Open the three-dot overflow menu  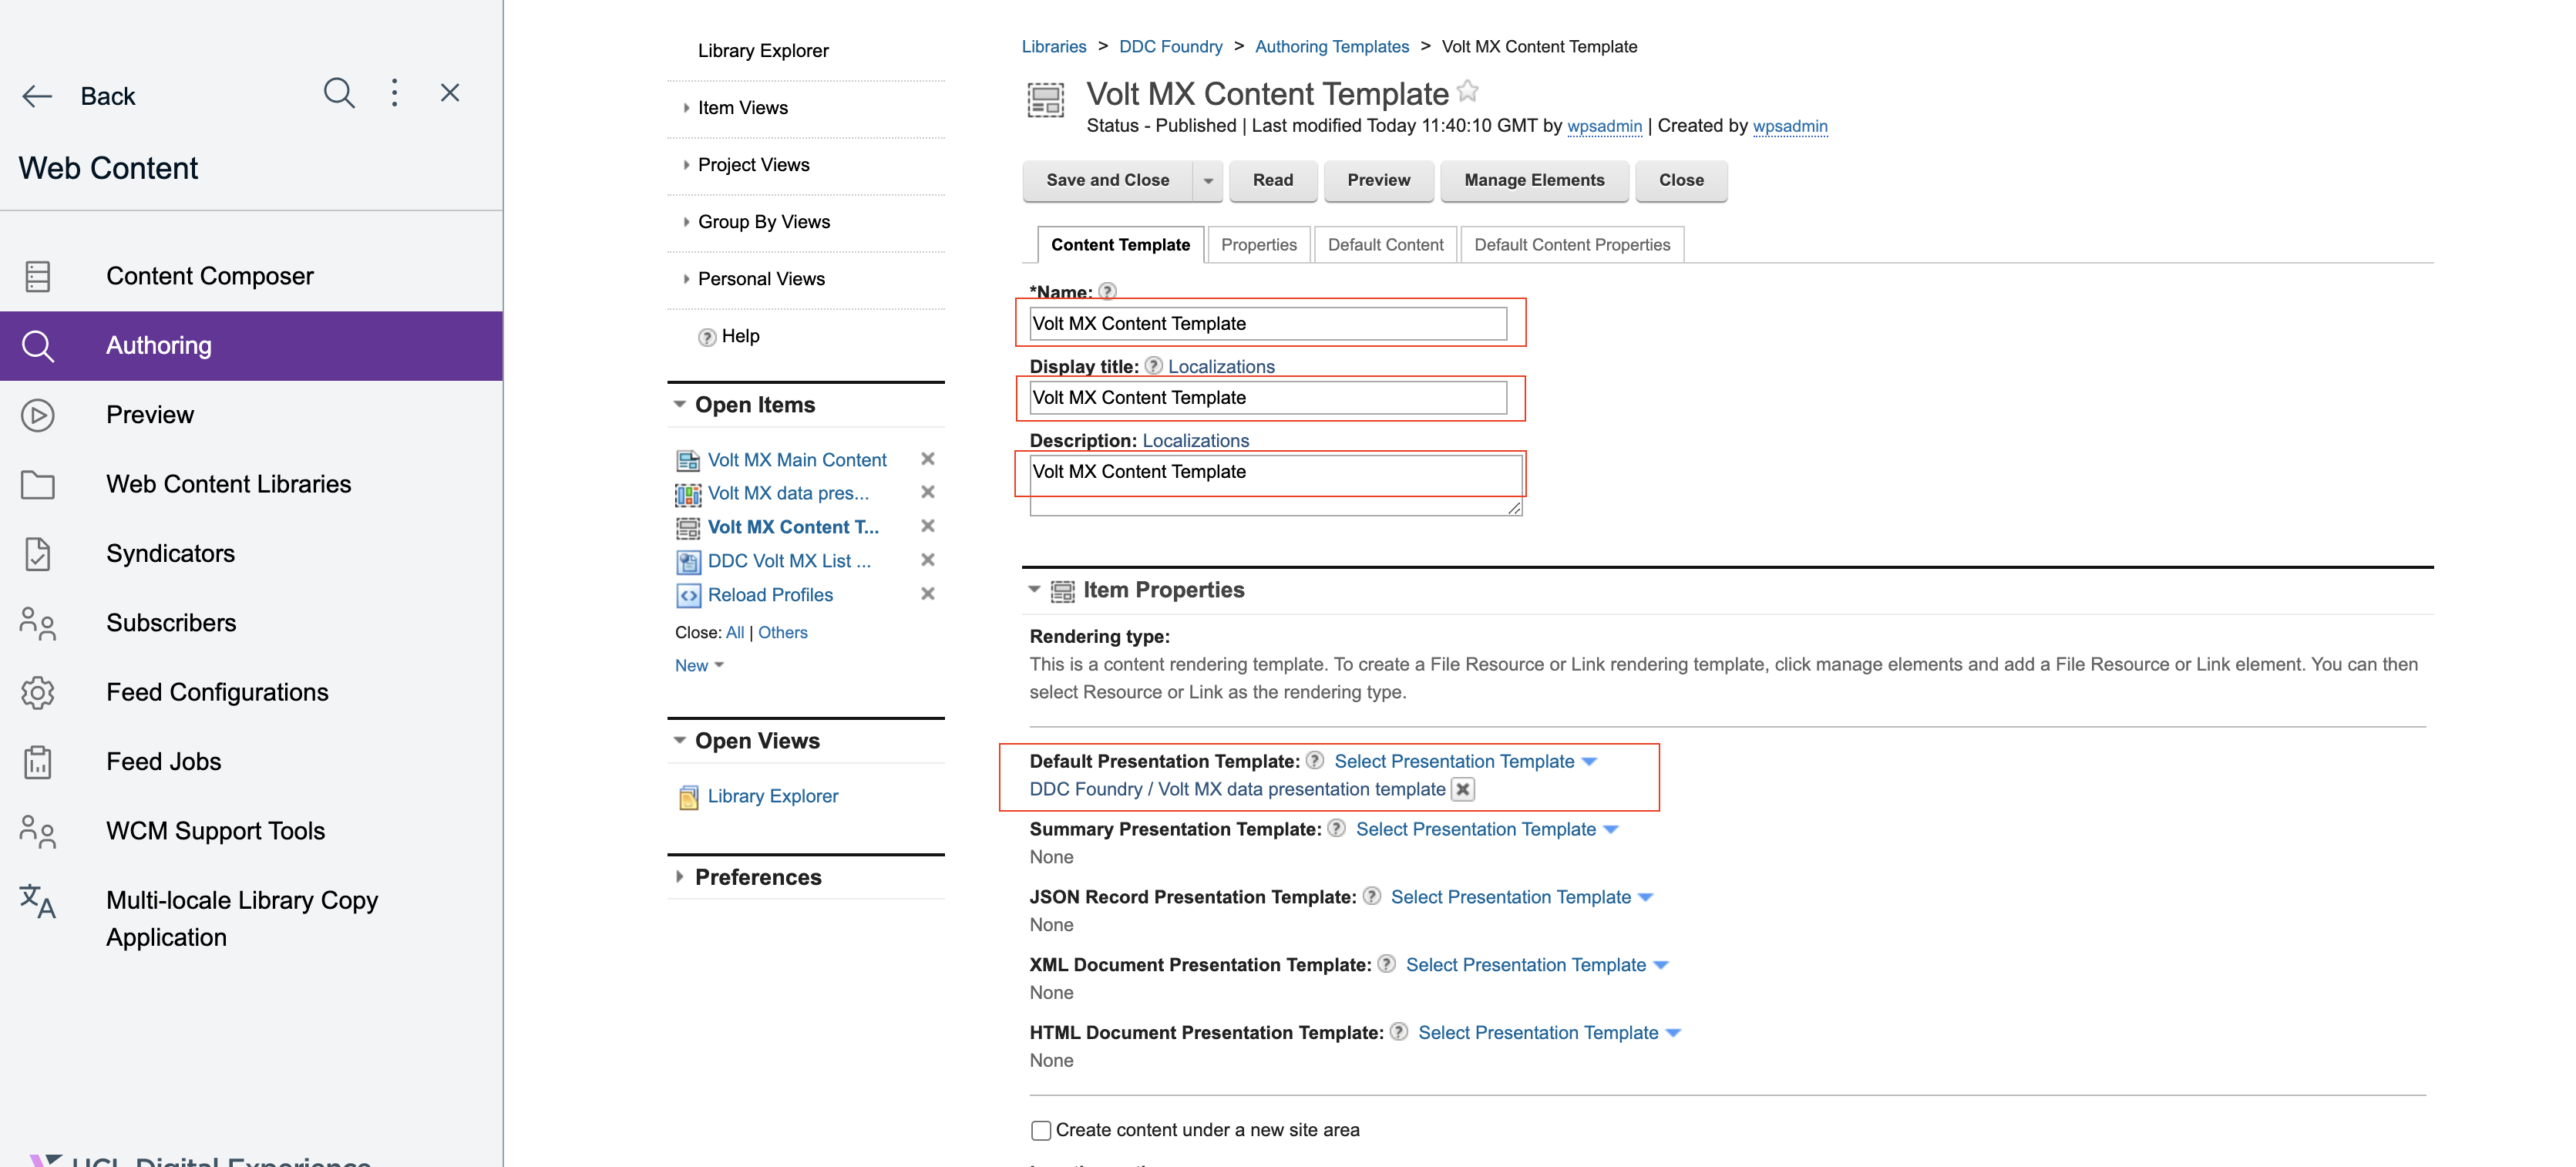point(394,93)
